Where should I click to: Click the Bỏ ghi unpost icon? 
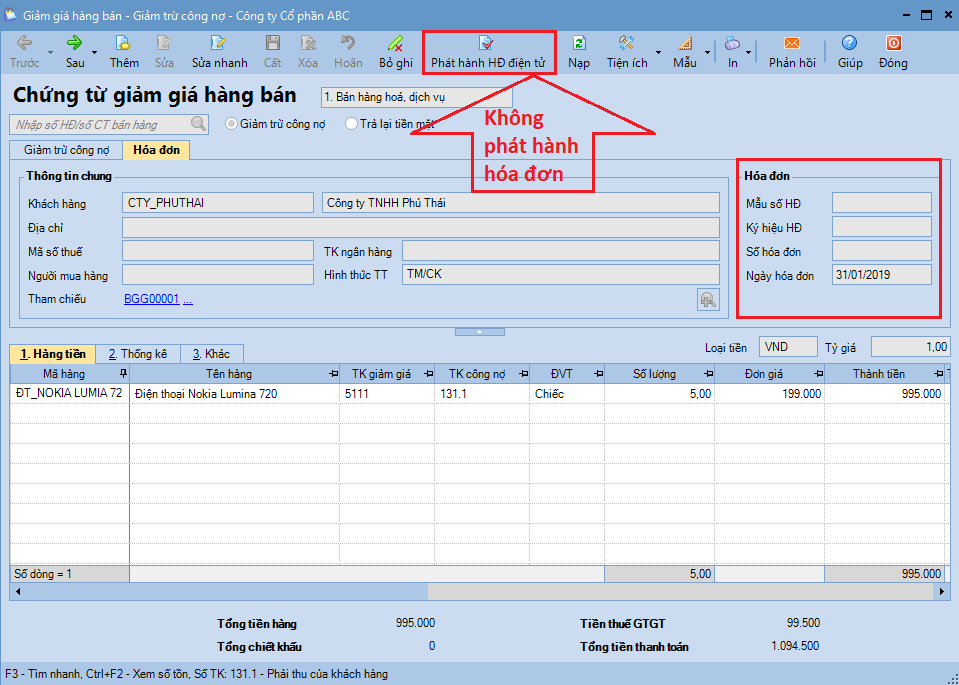pyautogui.click(x=395, y=43)
